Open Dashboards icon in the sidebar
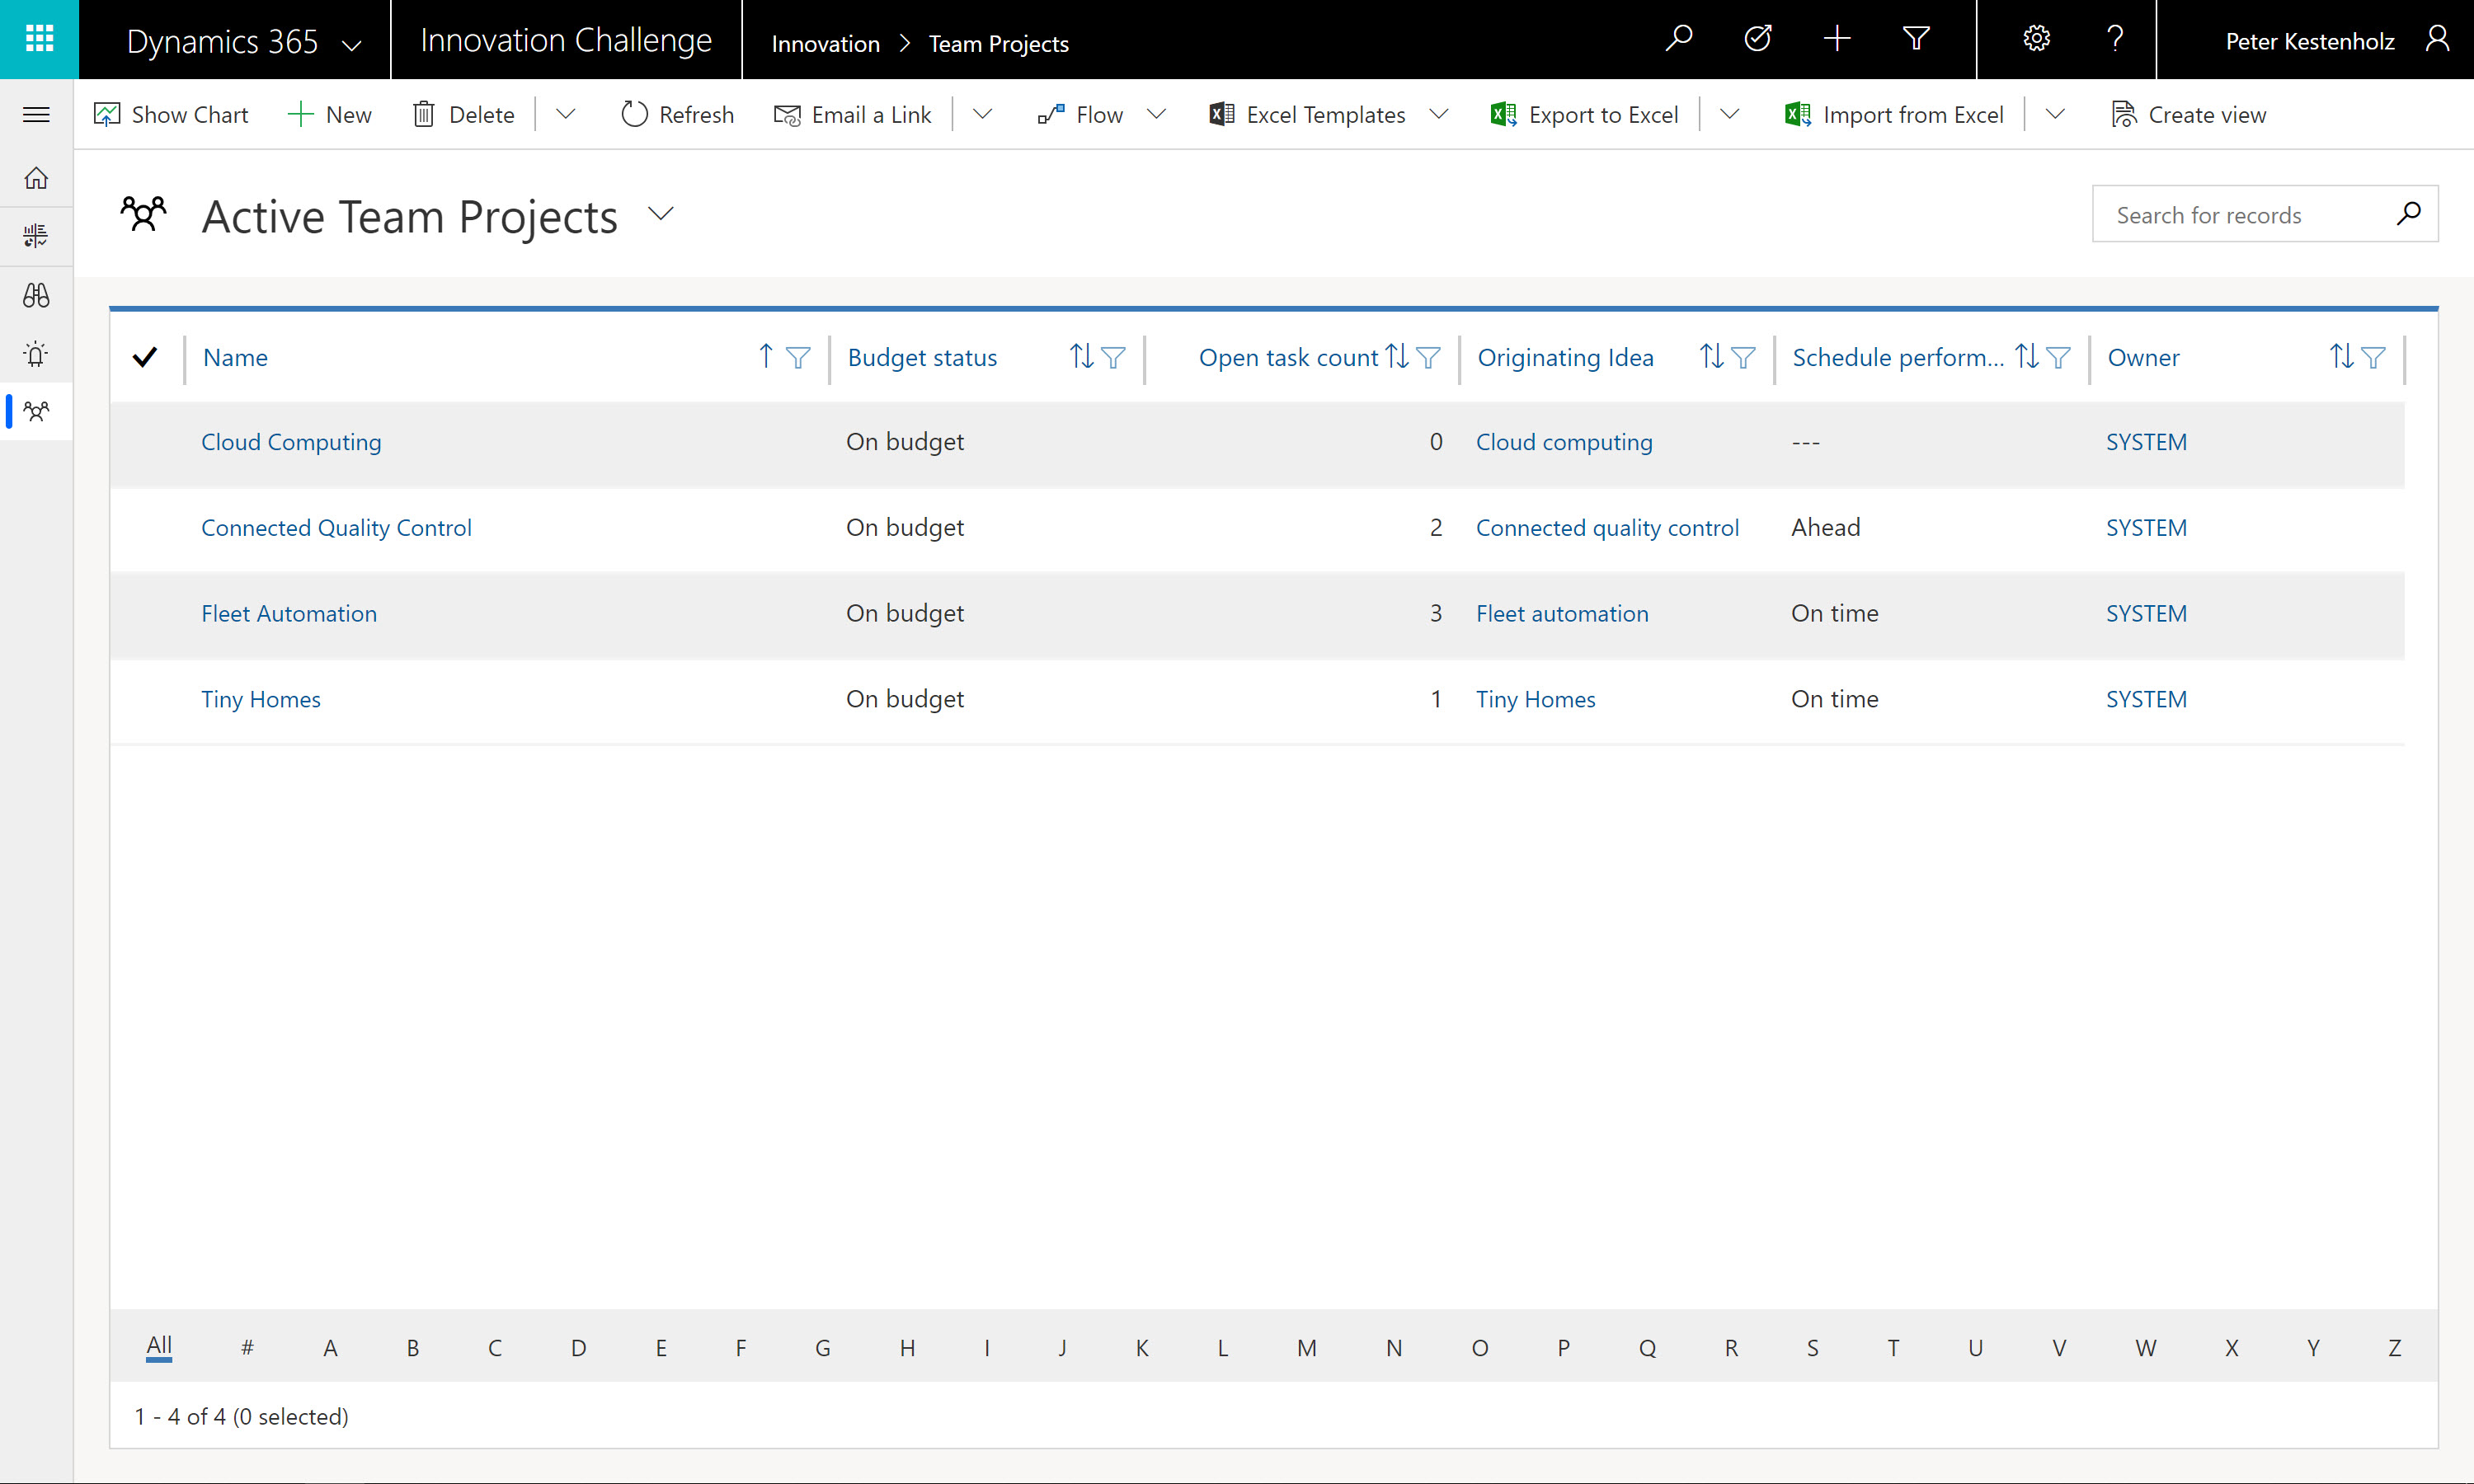The image size is (2474, 1484). tap(36, 236)
